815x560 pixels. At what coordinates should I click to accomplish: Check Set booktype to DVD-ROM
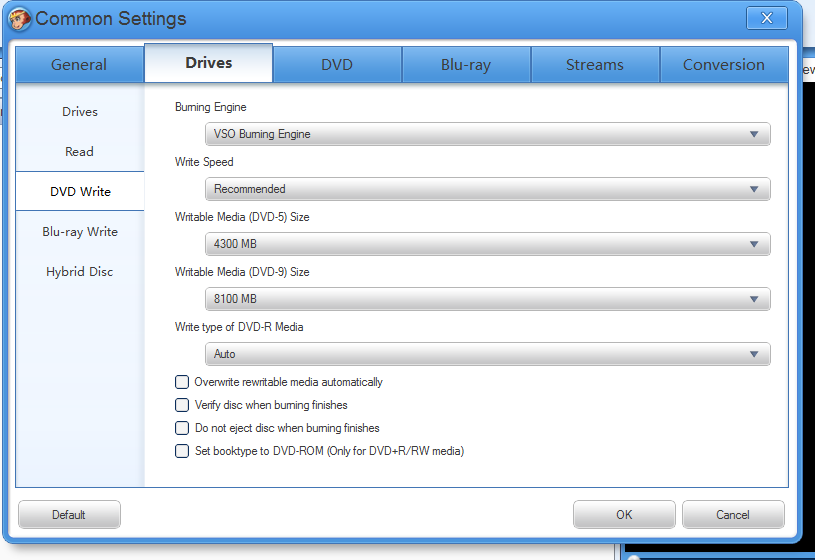pyautogui.click(x=182, y=451)
